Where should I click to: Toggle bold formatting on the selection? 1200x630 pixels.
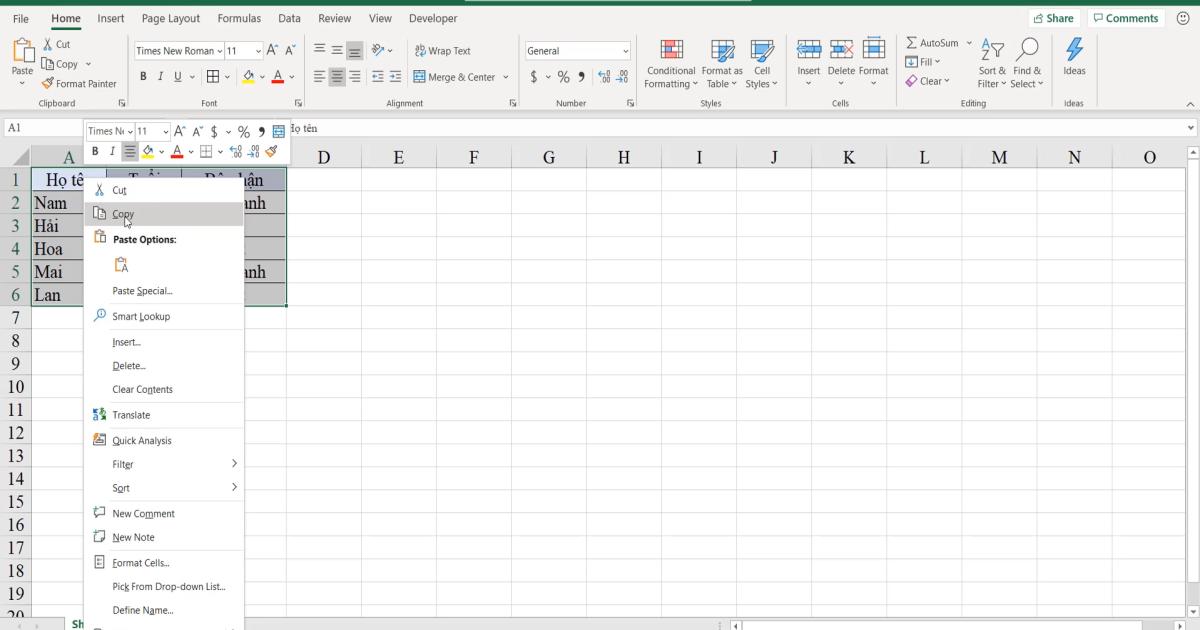point(143,76)
